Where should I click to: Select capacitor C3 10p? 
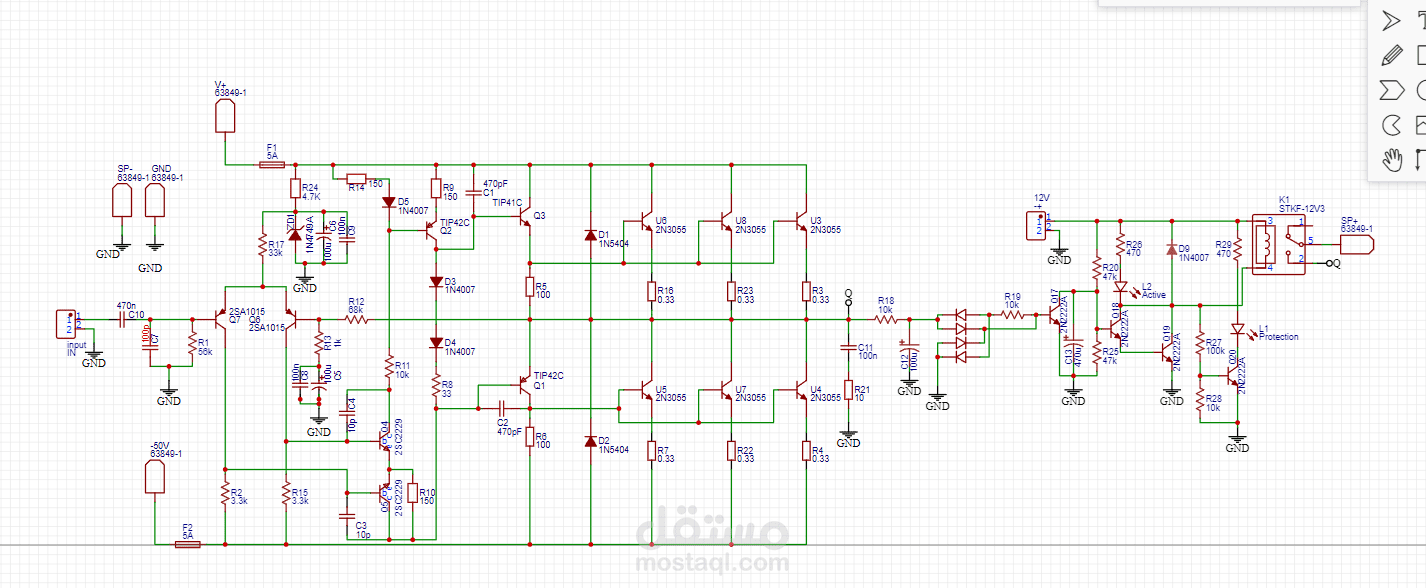pyautogui.click(x=347, y=516)
